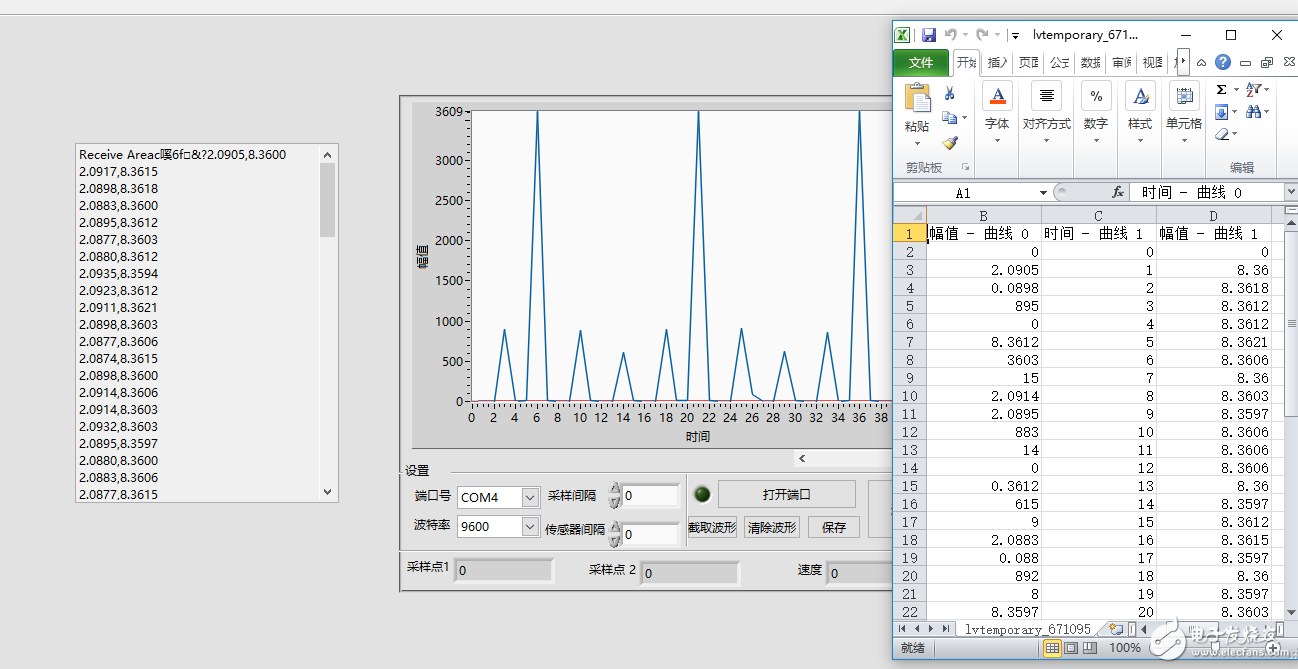Click the 保存 button
This screenshot has width=1298, height=669.
point(834,527)
